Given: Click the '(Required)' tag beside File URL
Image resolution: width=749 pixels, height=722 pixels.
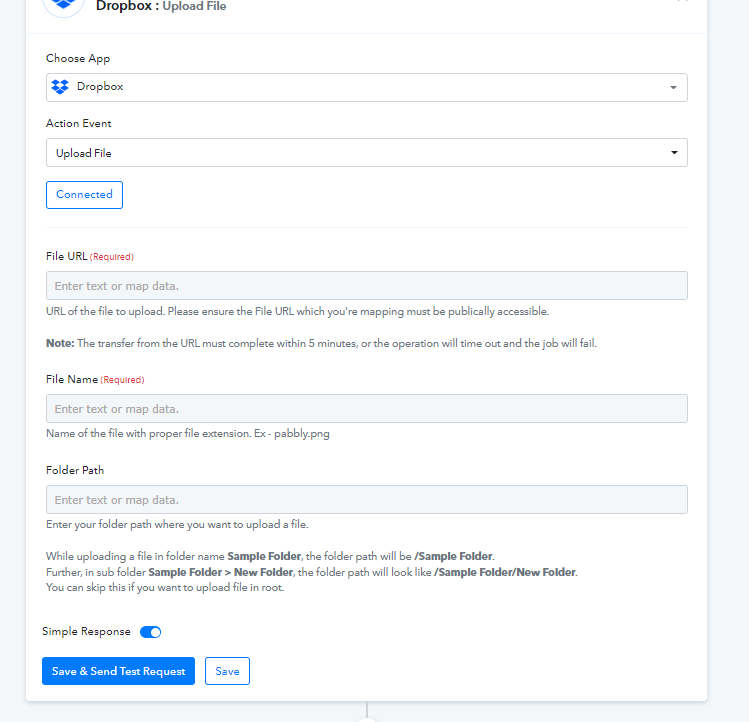Looking at the screenshot, I should click(112, 257).
